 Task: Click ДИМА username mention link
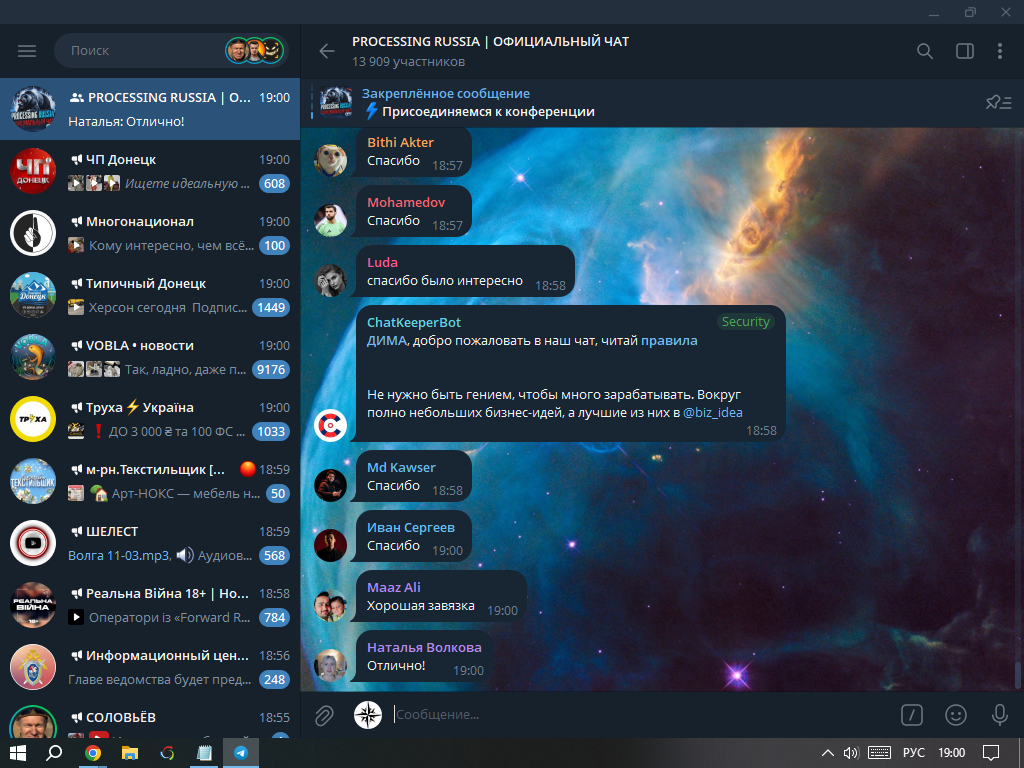387,340
